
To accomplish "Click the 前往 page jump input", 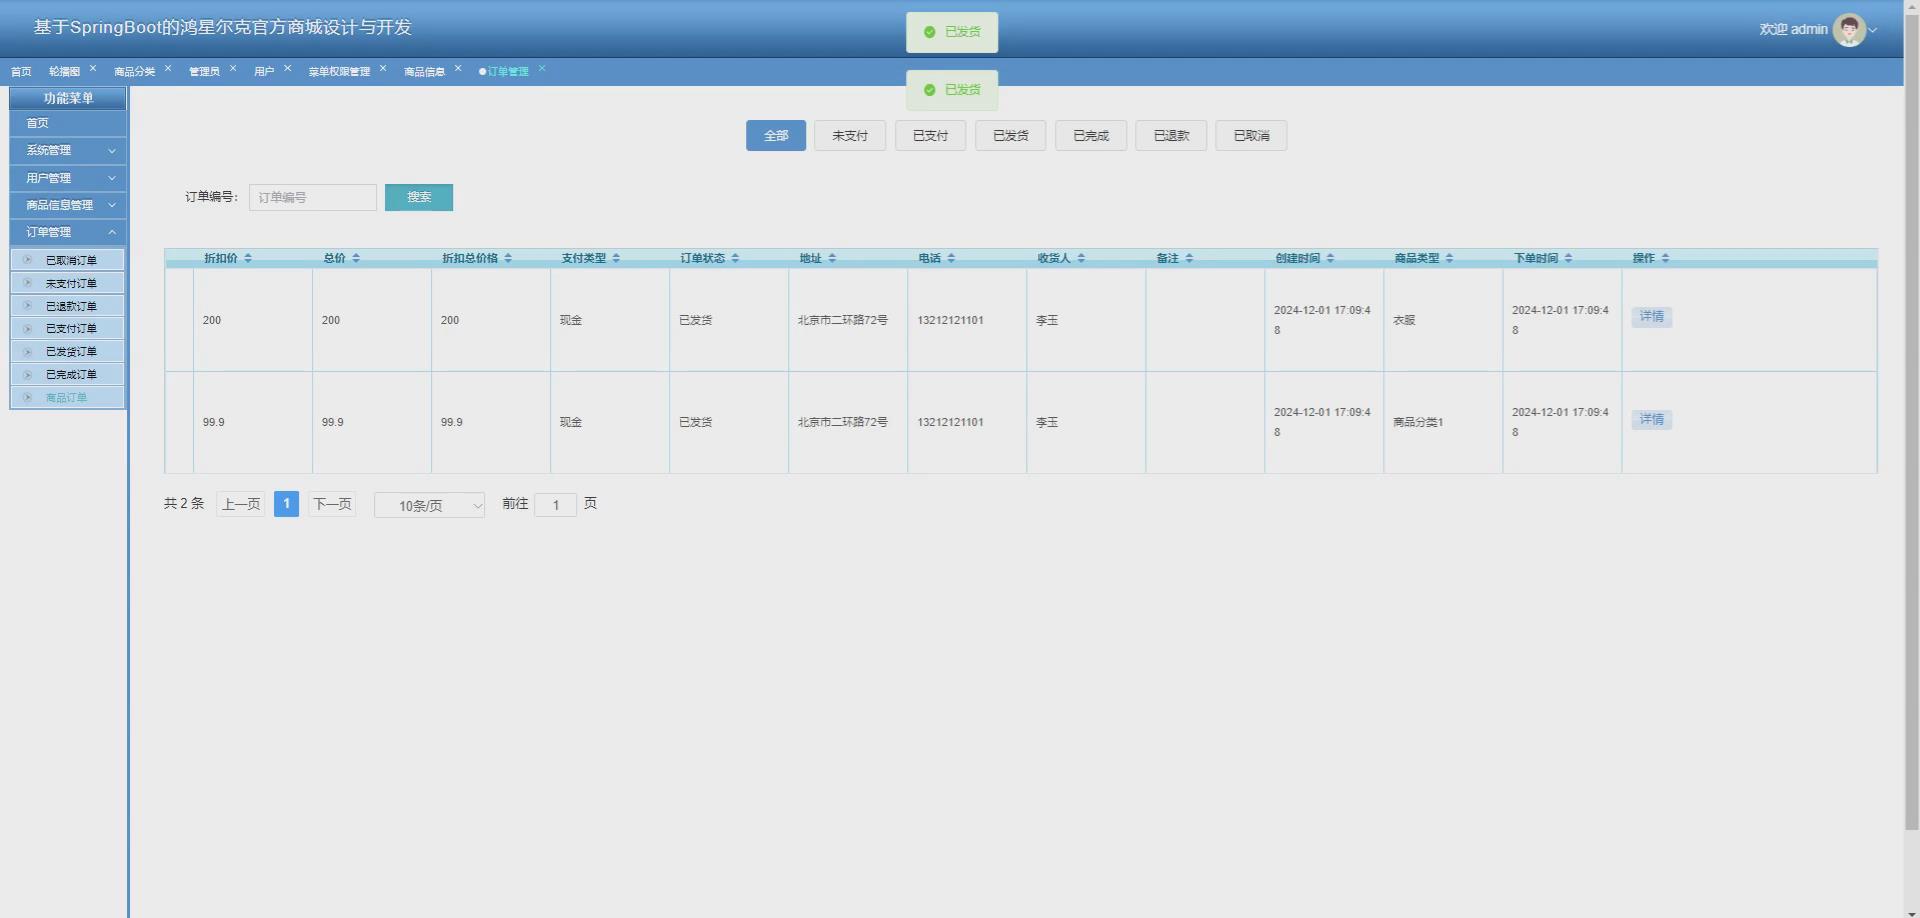I will pyautogui.click(x=556, y=505).
